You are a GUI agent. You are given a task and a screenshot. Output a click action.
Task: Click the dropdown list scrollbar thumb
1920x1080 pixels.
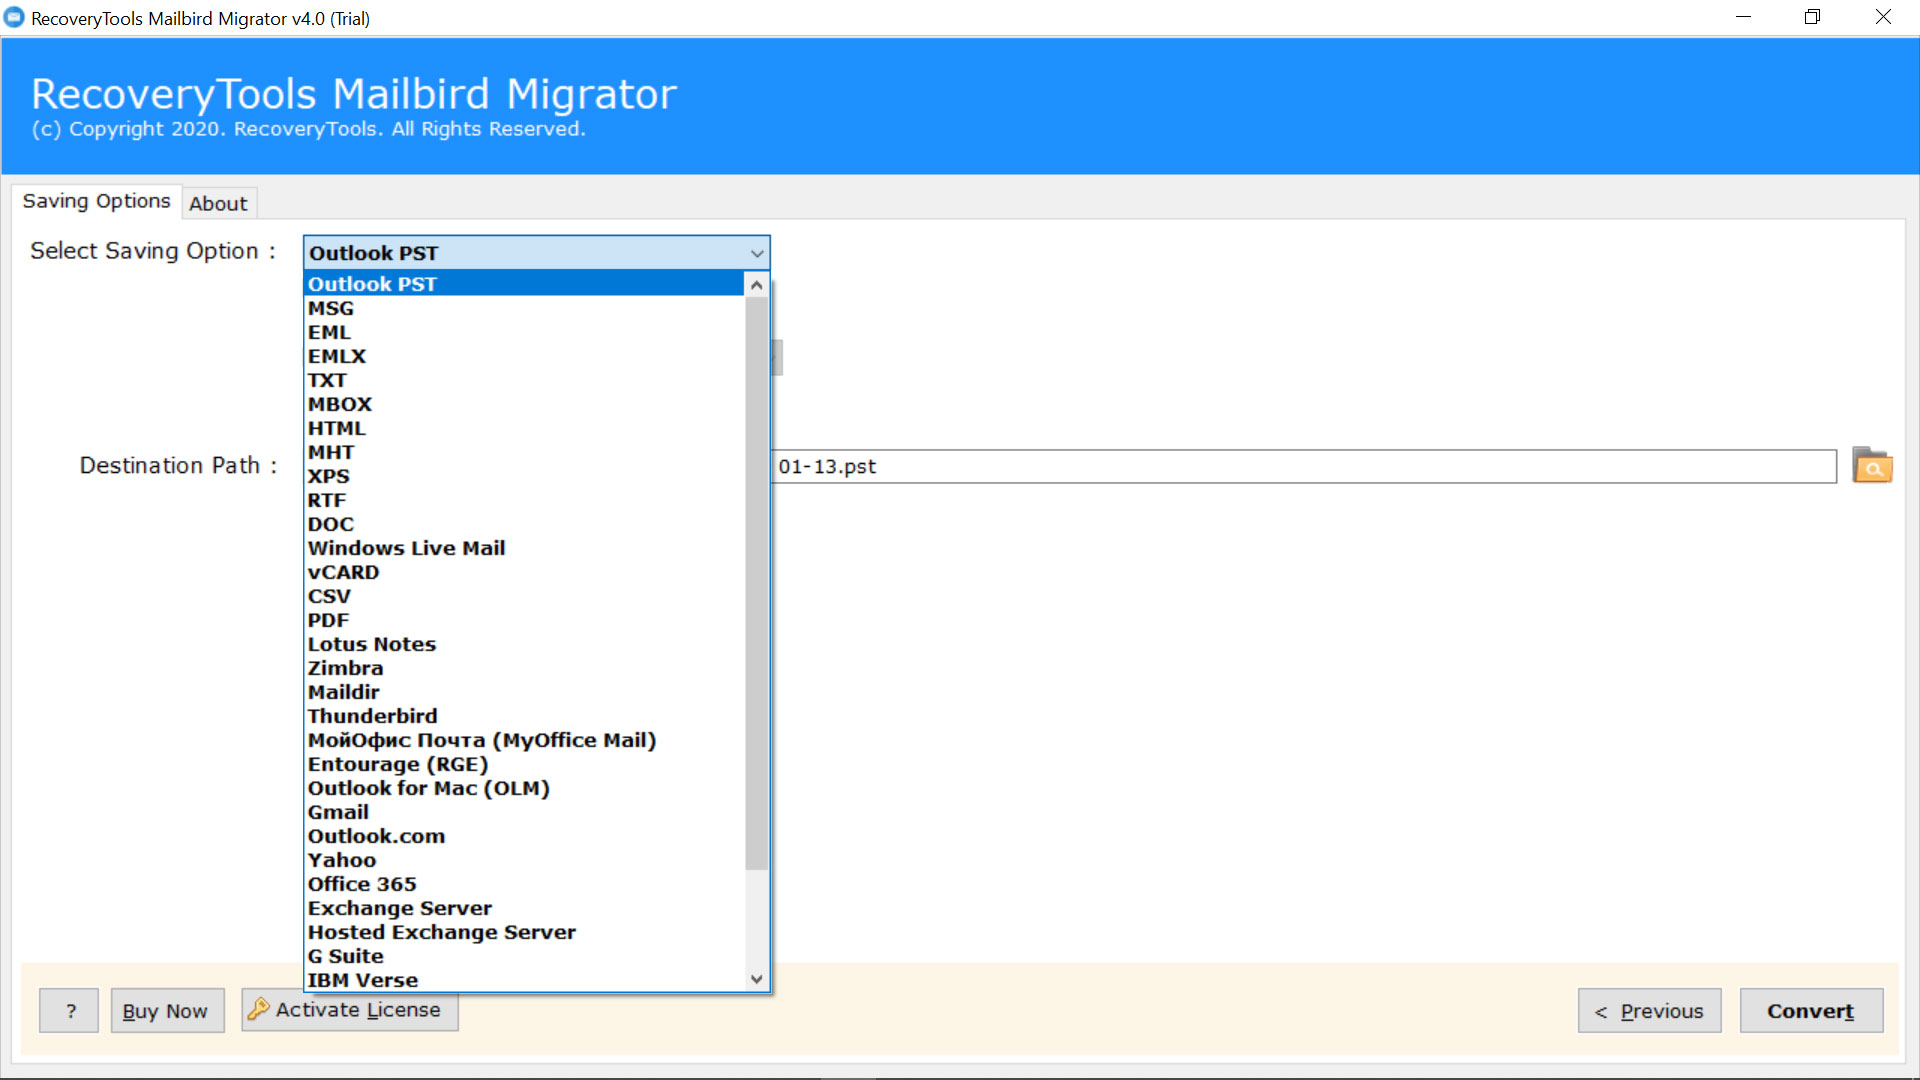[x=757, y=582]
